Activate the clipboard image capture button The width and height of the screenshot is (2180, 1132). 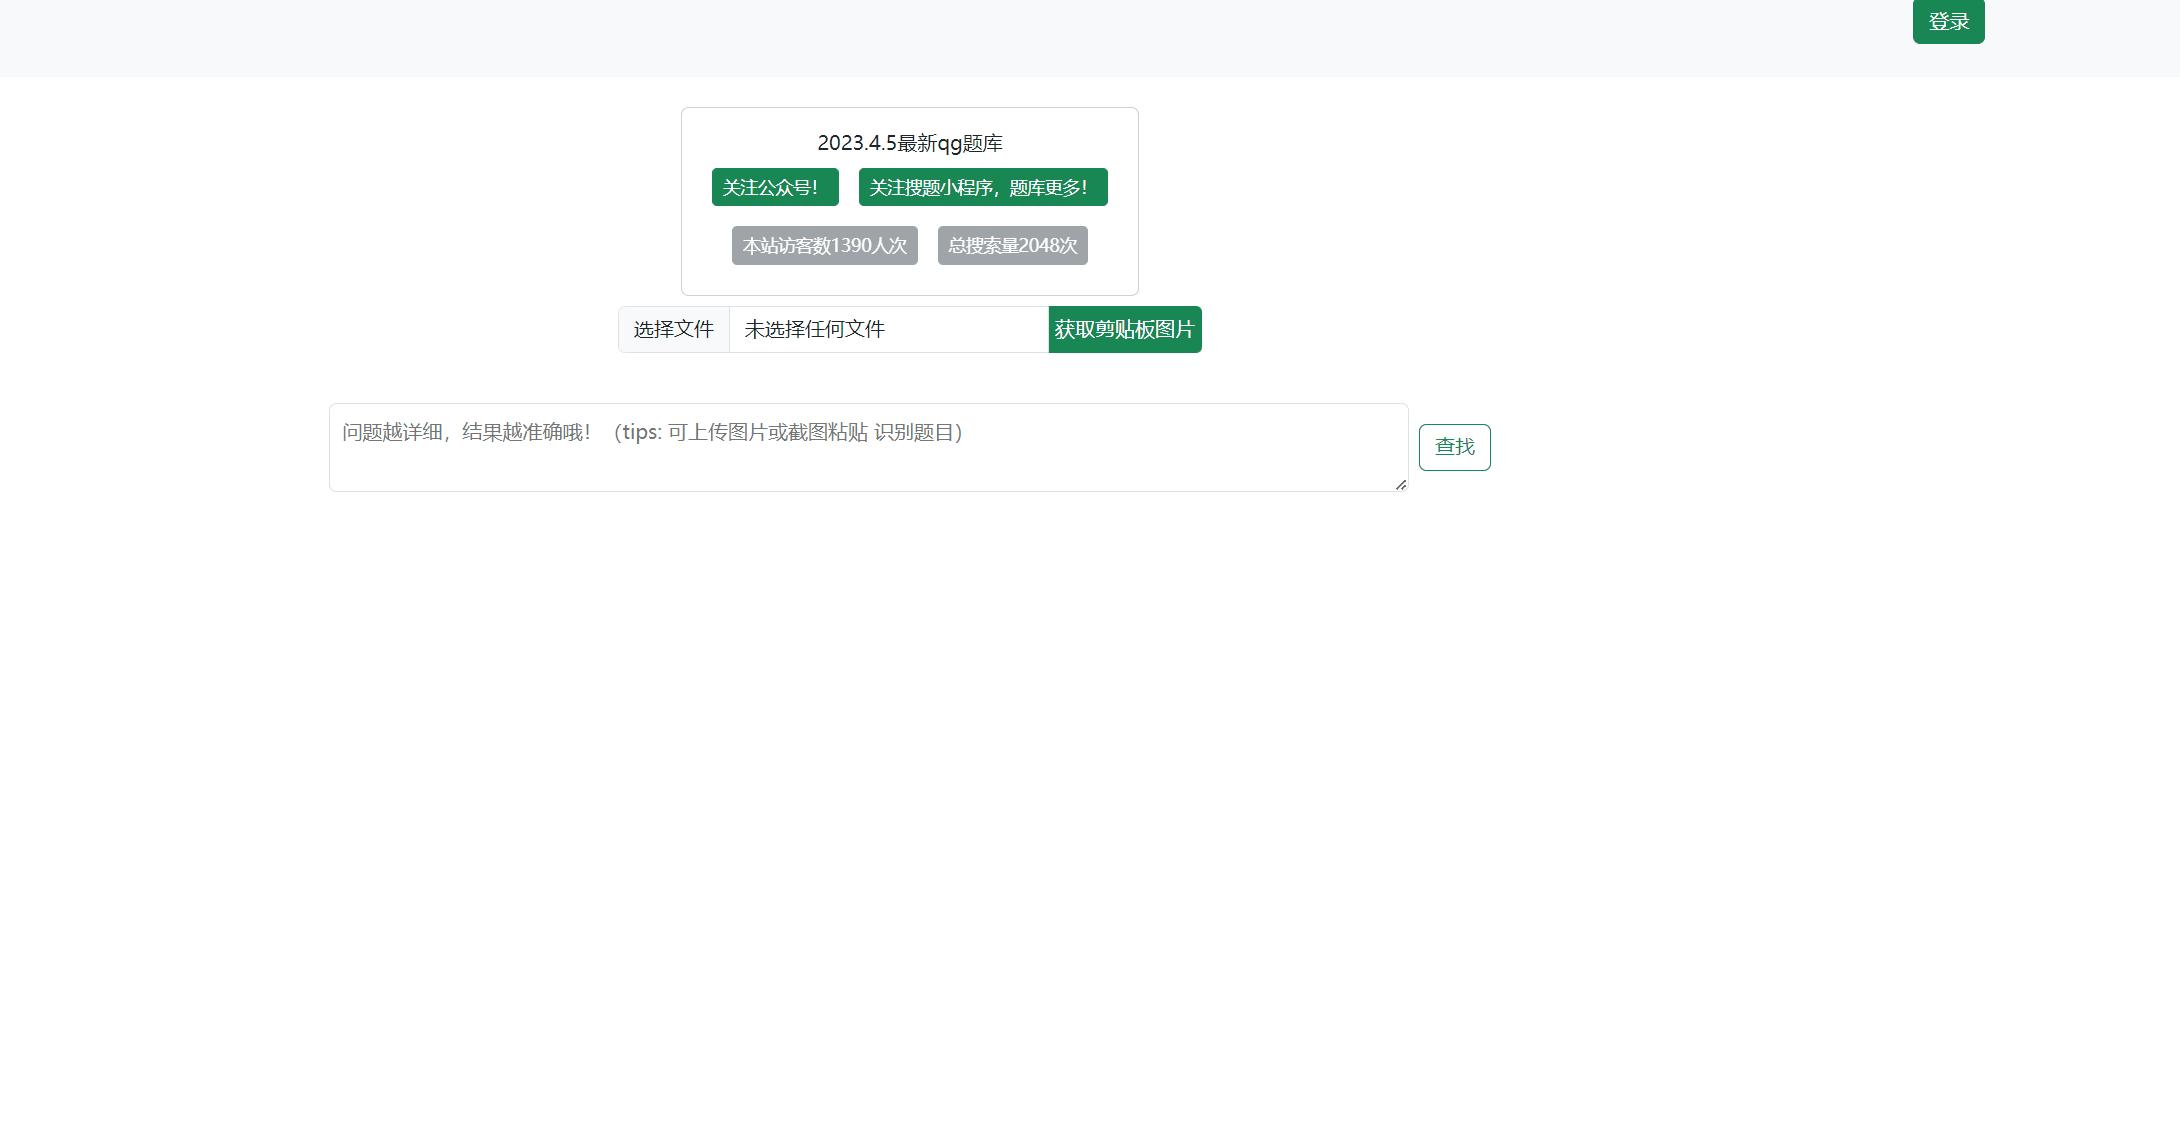pos(1124,329)
